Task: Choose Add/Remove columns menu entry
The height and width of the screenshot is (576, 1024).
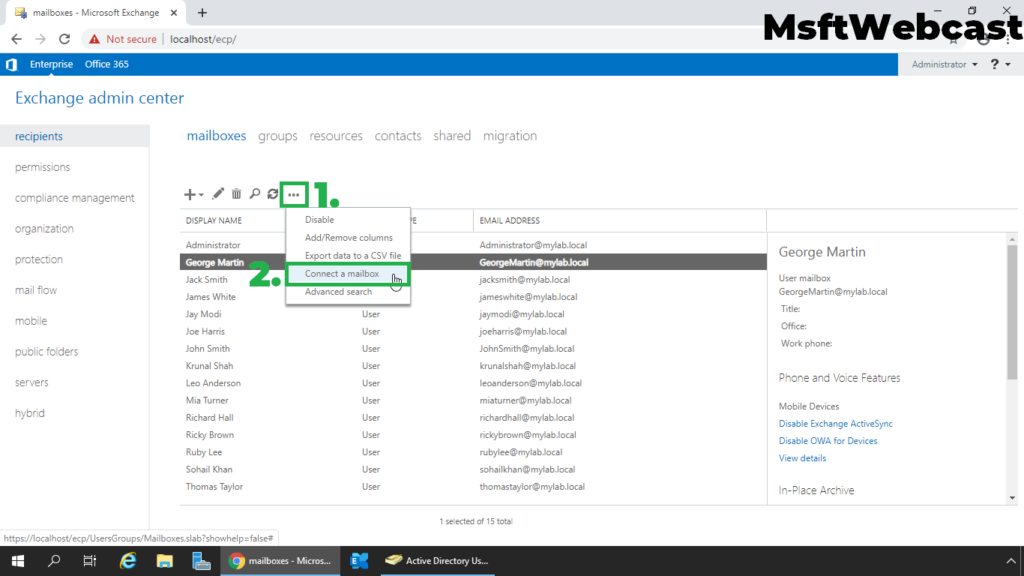Action: [x=348, y=238]
